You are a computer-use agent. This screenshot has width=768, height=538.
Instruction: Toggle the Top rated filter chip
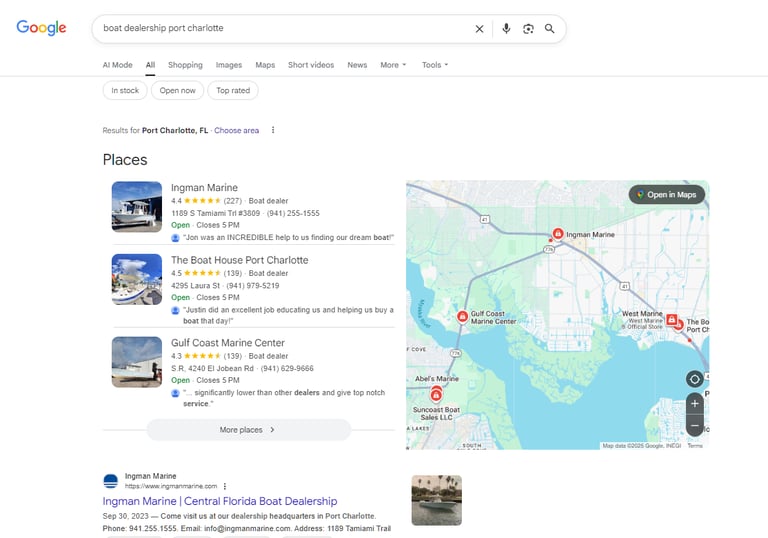(233, 90)
